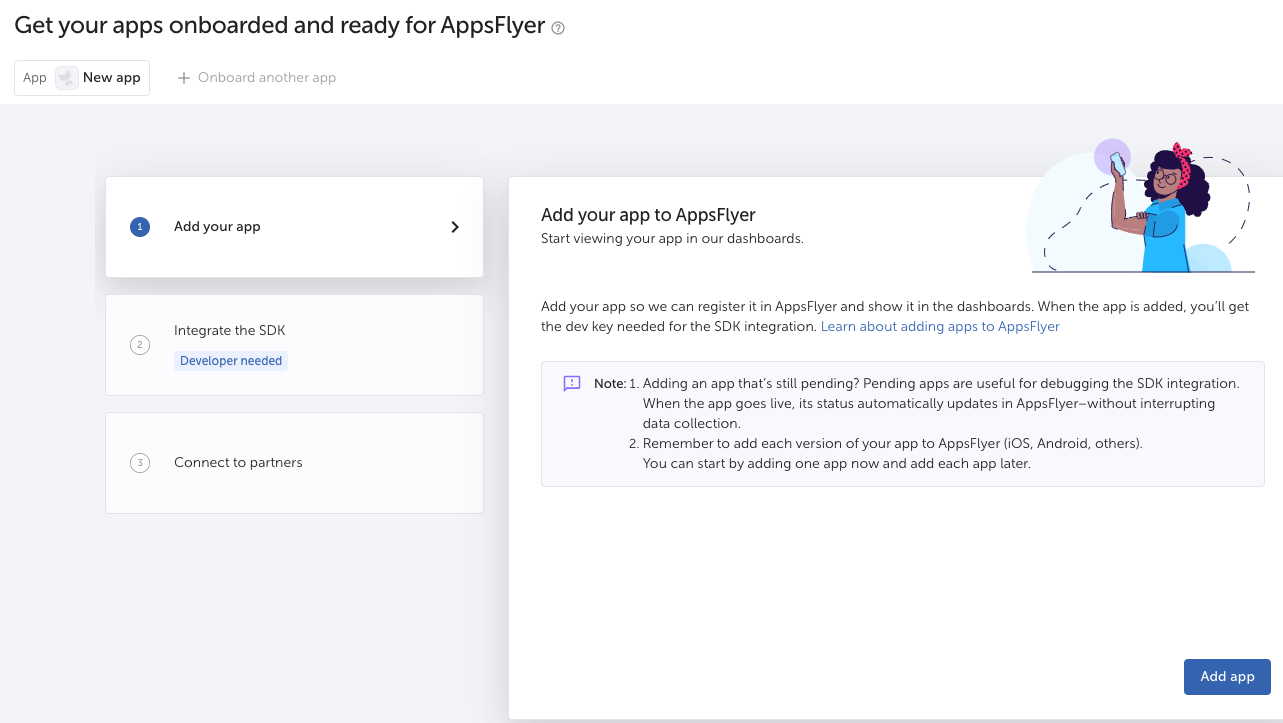Open the App selector labeled New app
Image resolution: width=1283 pixels, height=723 pixels.
coord(82,78)
